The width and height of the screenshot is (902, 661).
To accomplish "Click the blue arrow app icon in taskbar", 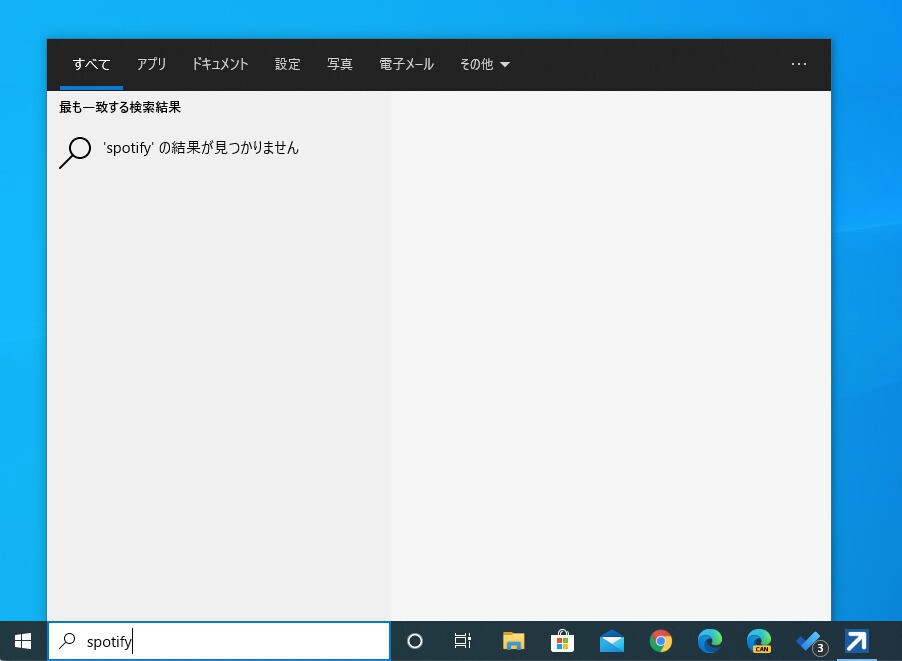I will (856, 641).
